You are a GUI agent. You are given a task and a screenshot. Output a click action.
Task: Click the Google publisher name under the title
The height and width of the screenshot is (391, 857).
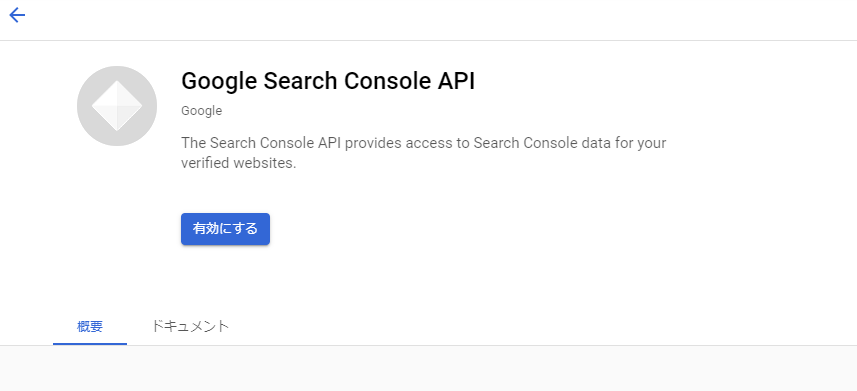point(201,111)
